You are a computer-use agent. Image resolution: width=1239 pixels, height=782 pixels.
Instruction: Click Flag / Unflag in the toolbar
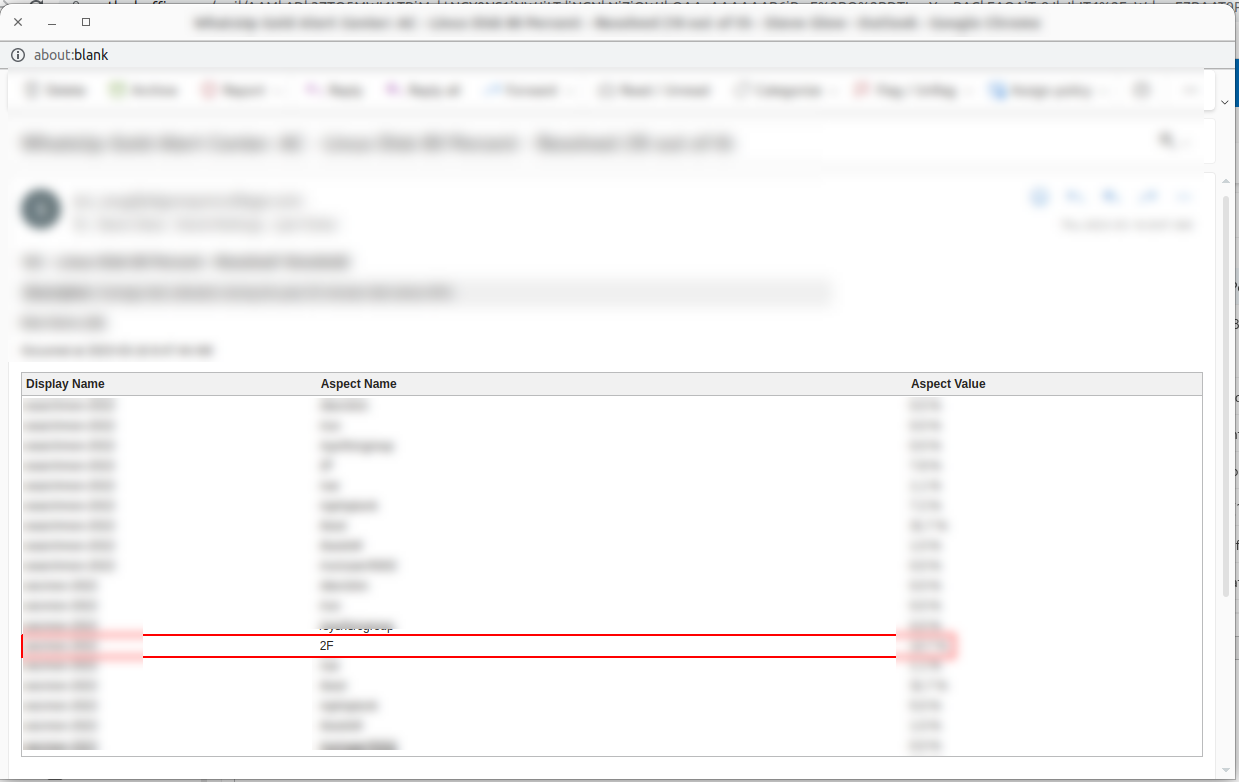pyautogui.click(x=913, y=90)
